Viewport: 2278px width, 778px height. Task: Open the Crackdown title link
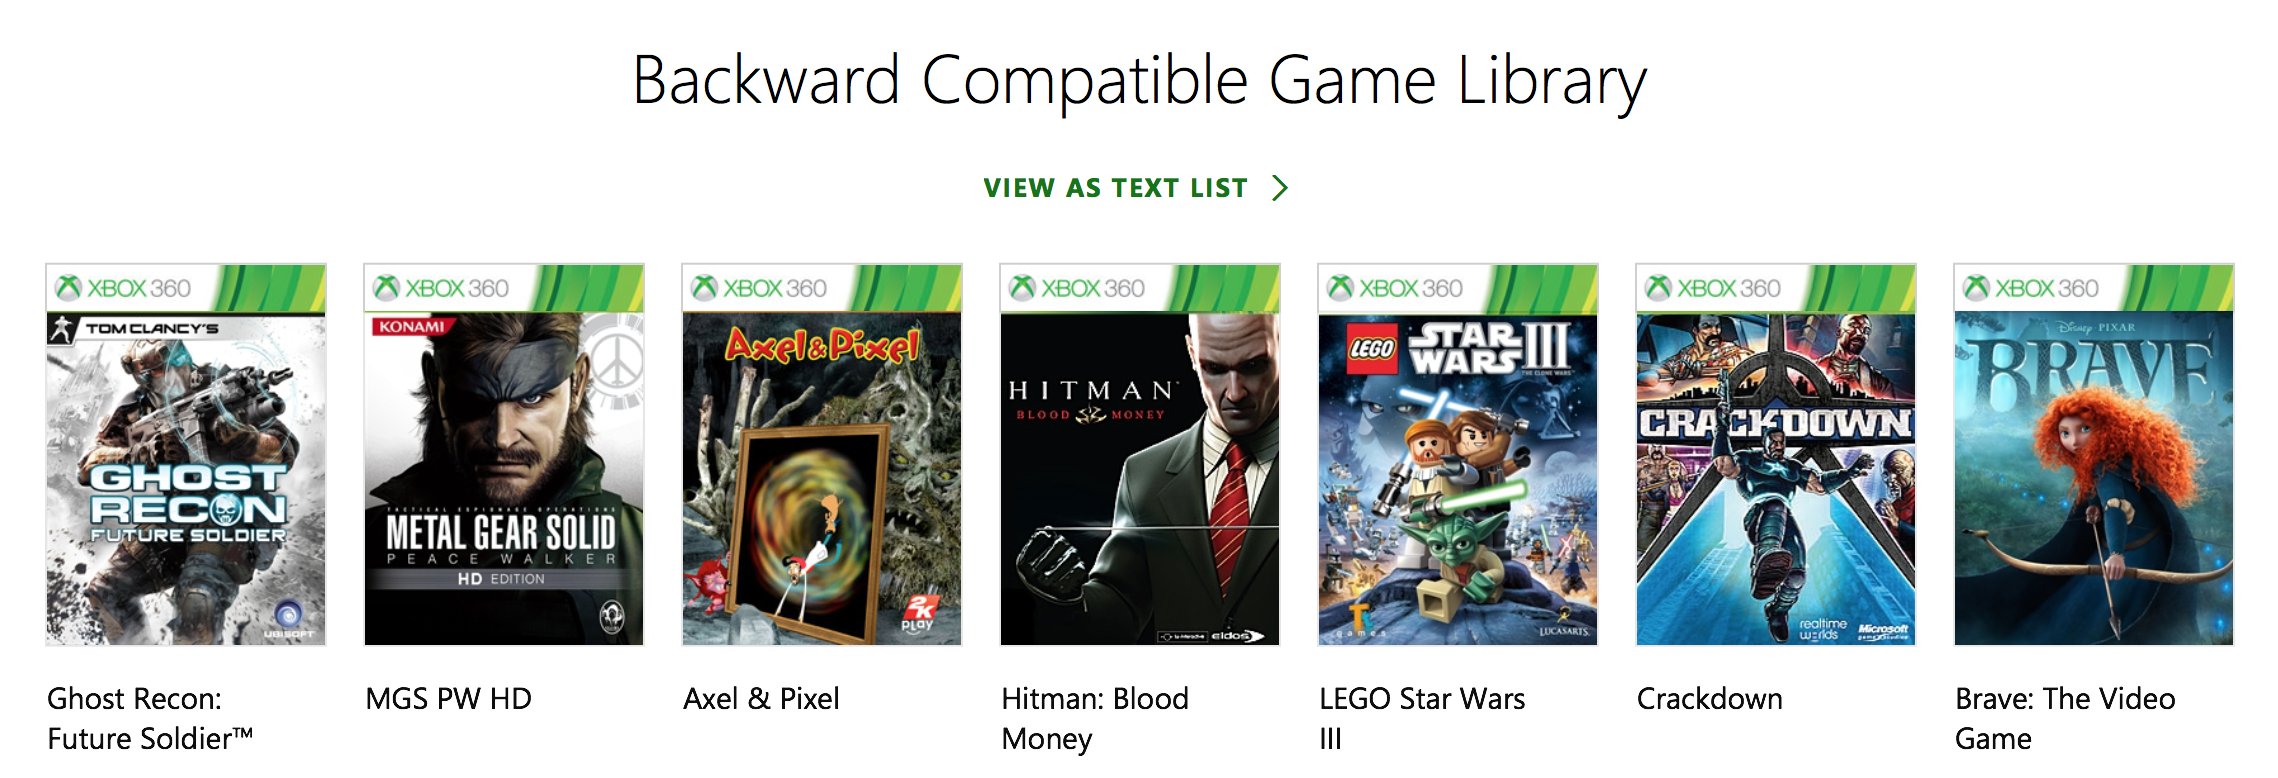pos(1709,699)
